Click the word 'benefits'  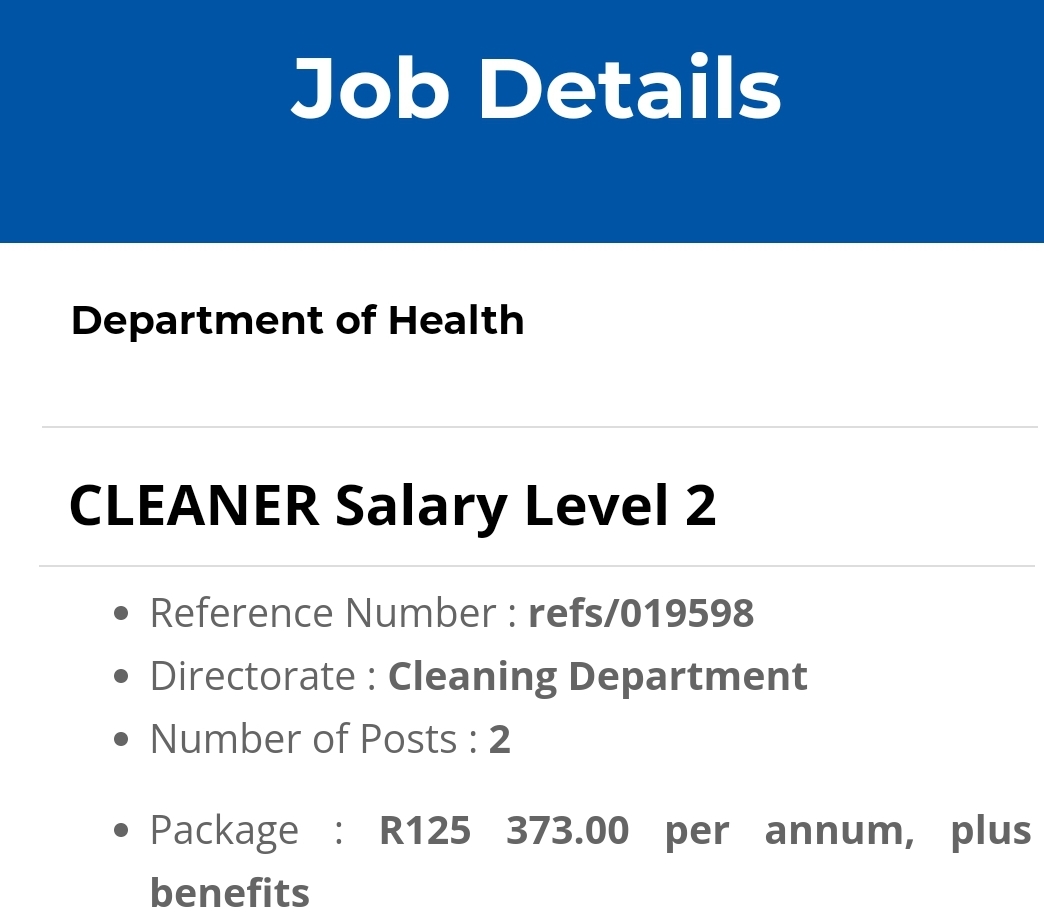(x=230, y=891)
